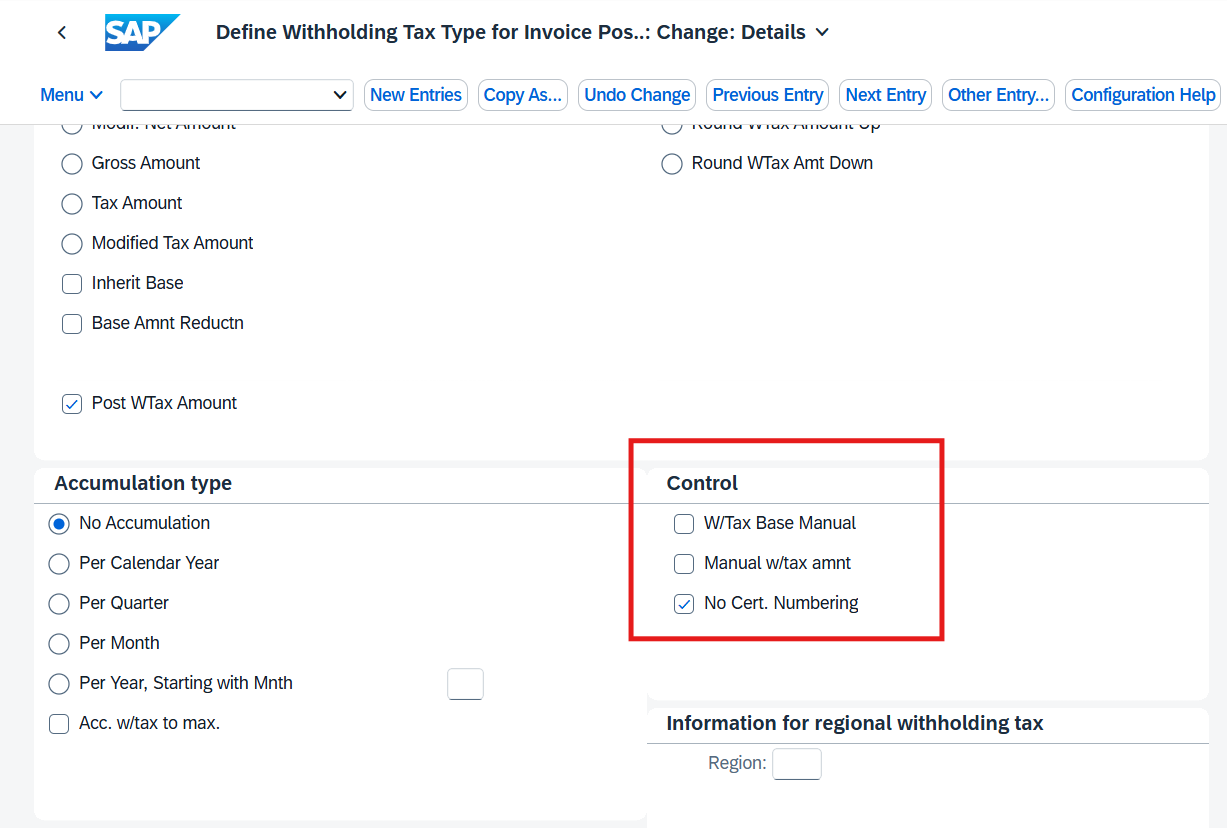The width and height of the screenshot is (1227, 828).
Task: Click the starting month input box
Action: (465, 684)
